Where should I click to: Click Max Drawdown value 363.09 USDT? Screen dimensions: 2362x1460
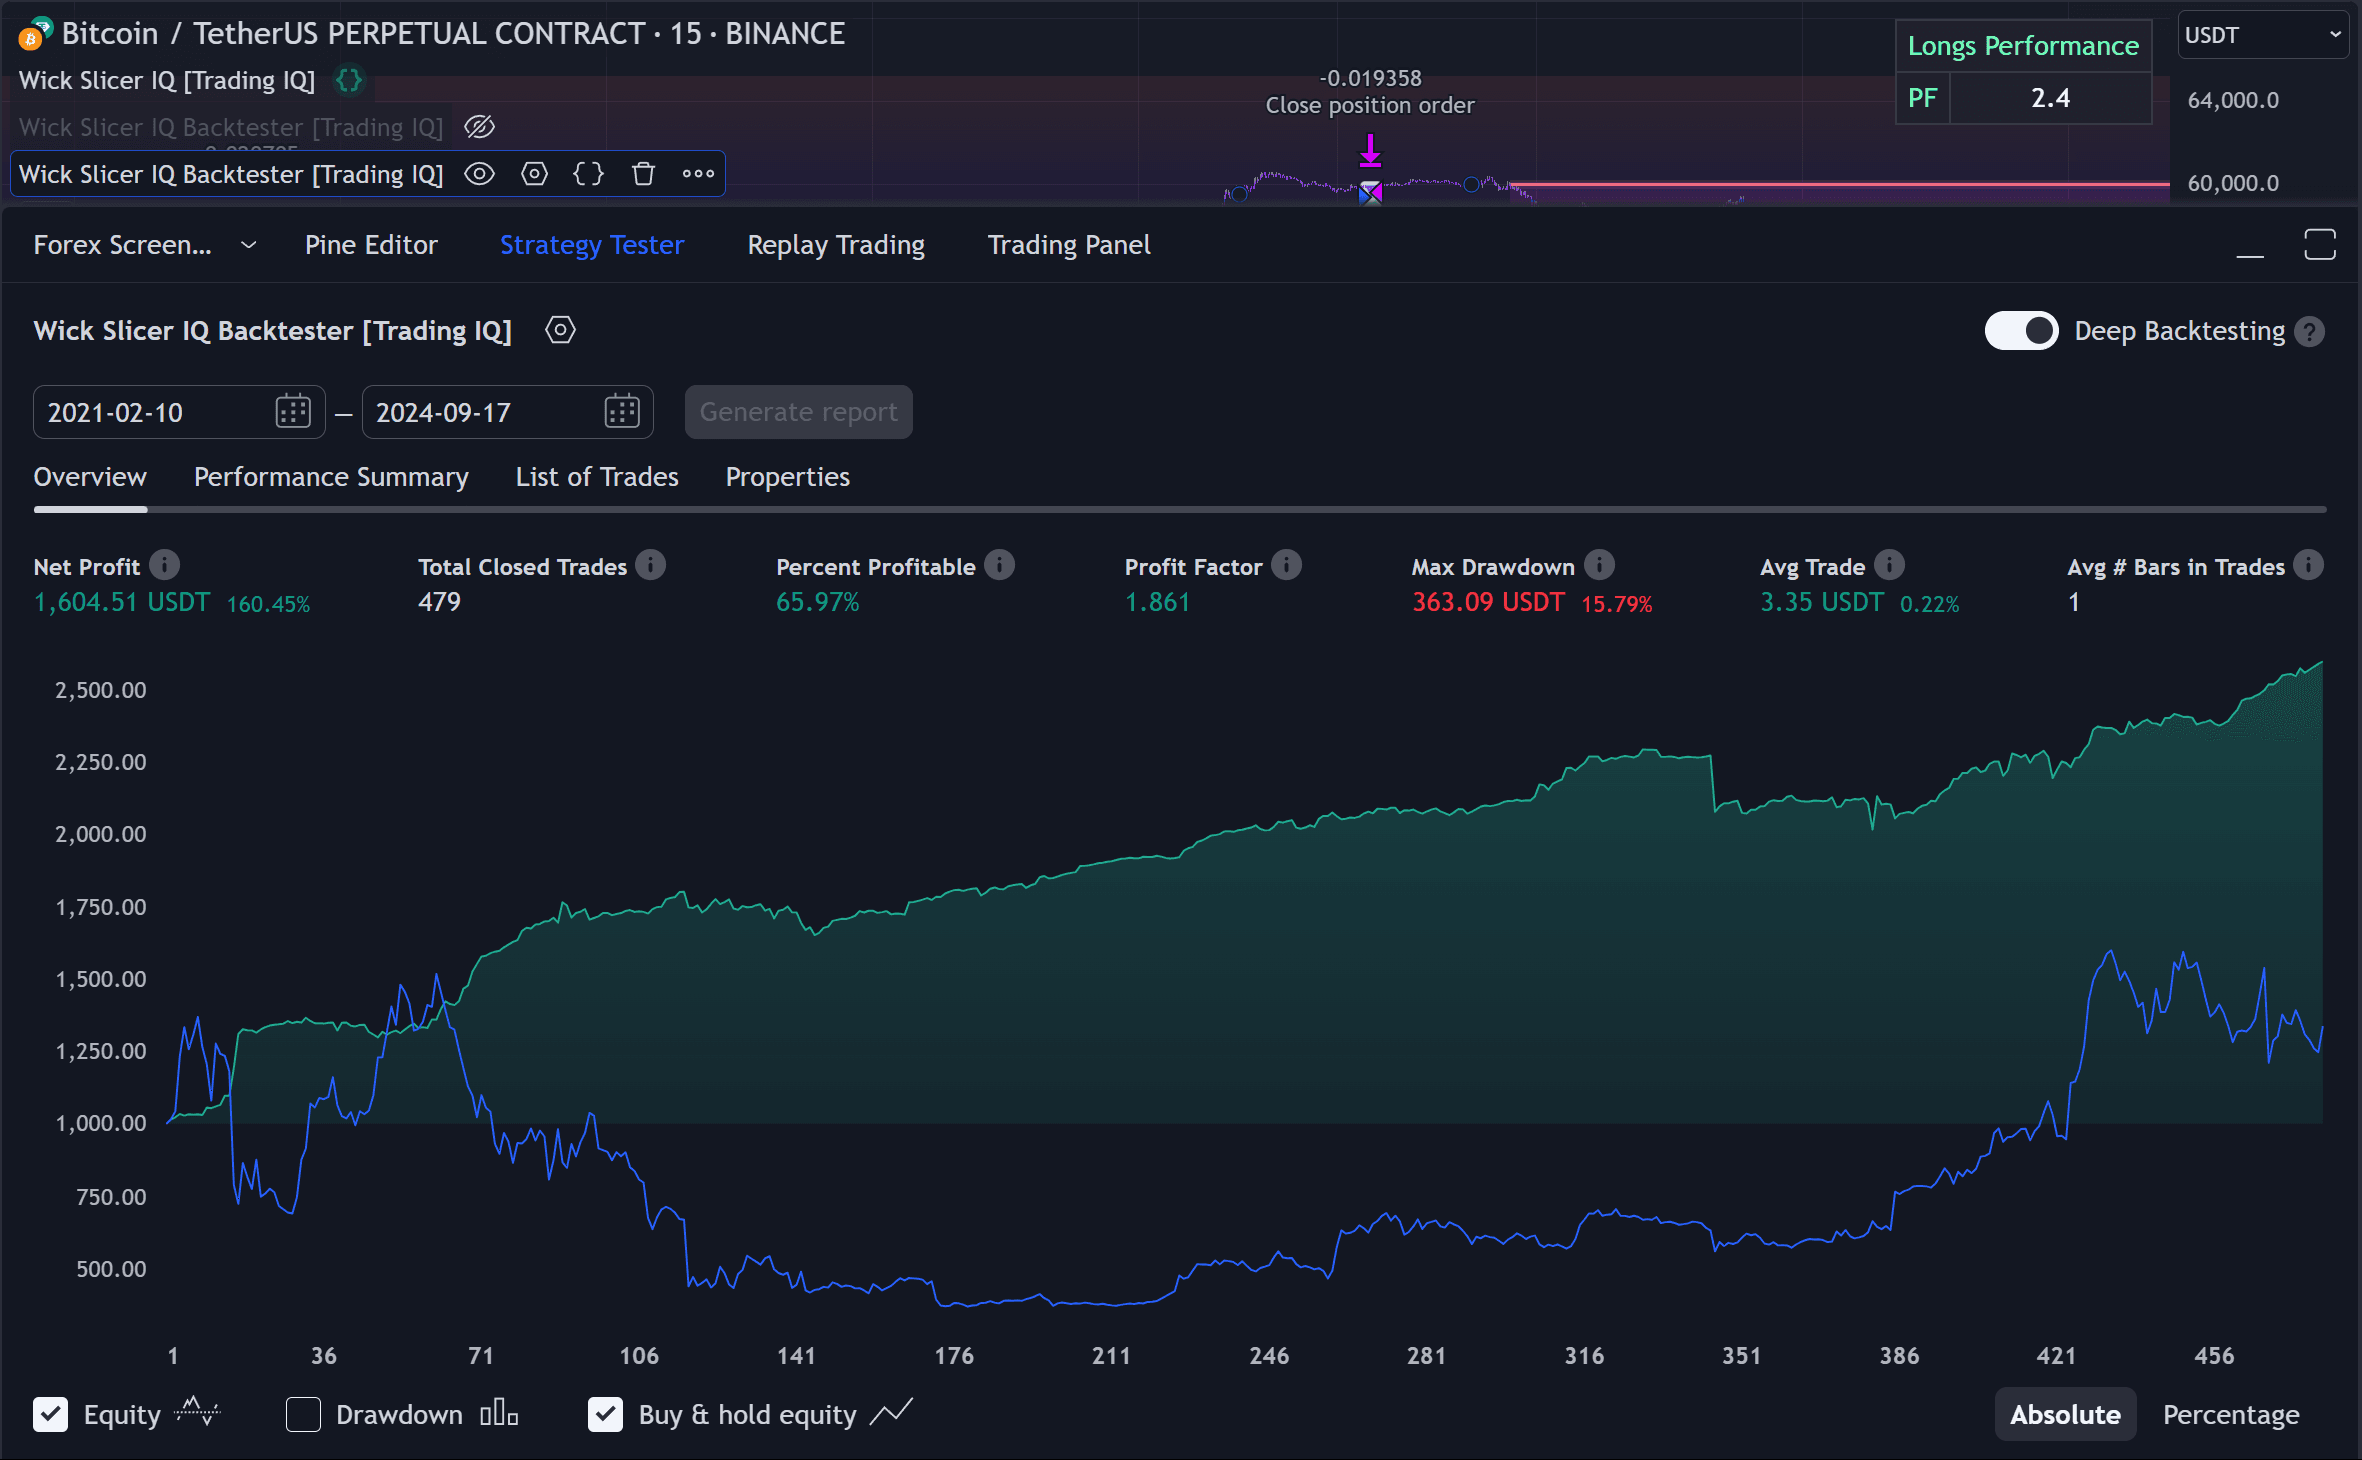(x=1488, y=602)
